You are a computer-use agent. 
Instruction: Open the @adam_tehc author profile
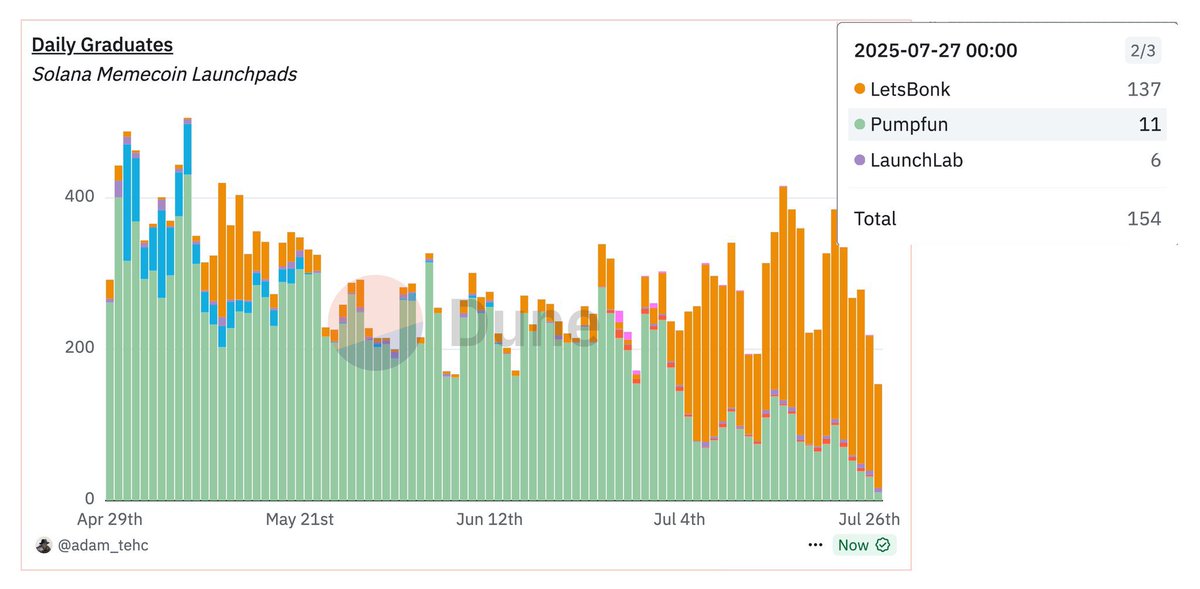102,545
